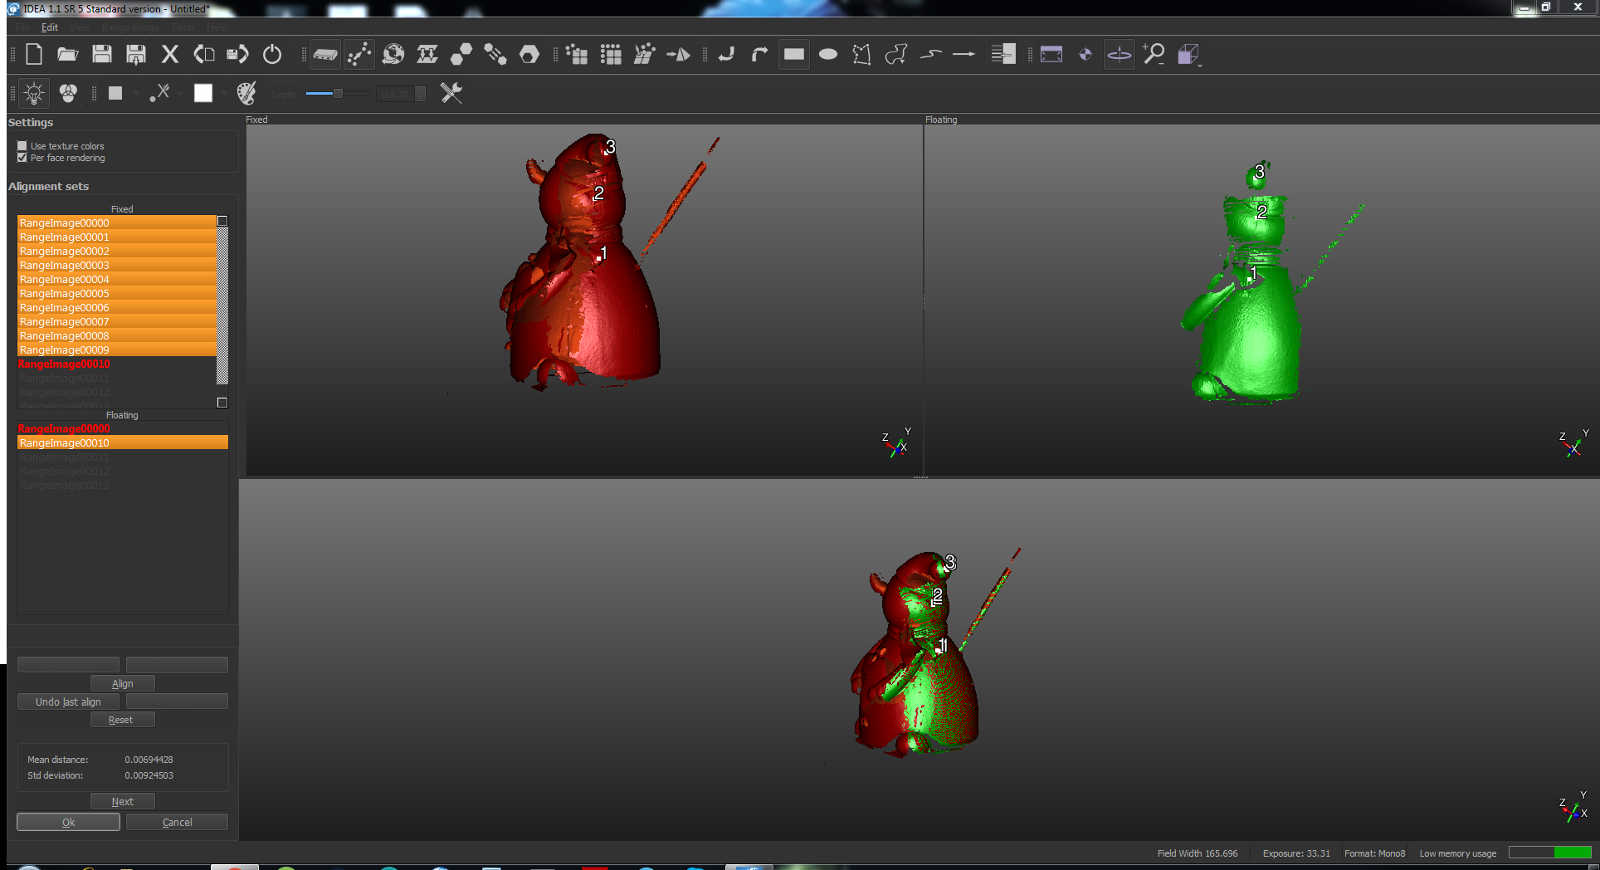Open the purple view cube icon
The height and width of the screenshot is (870, 1600).
pyautogui.click(x=1188, y=54)
